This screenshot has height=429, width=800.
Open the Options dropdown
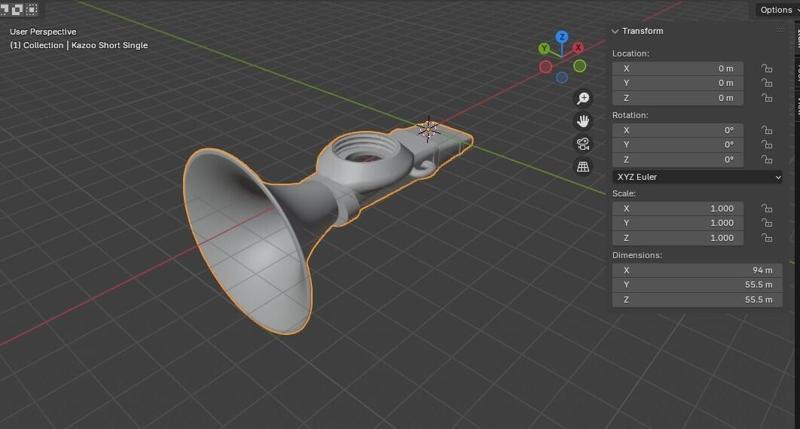(x=778, y=10)
